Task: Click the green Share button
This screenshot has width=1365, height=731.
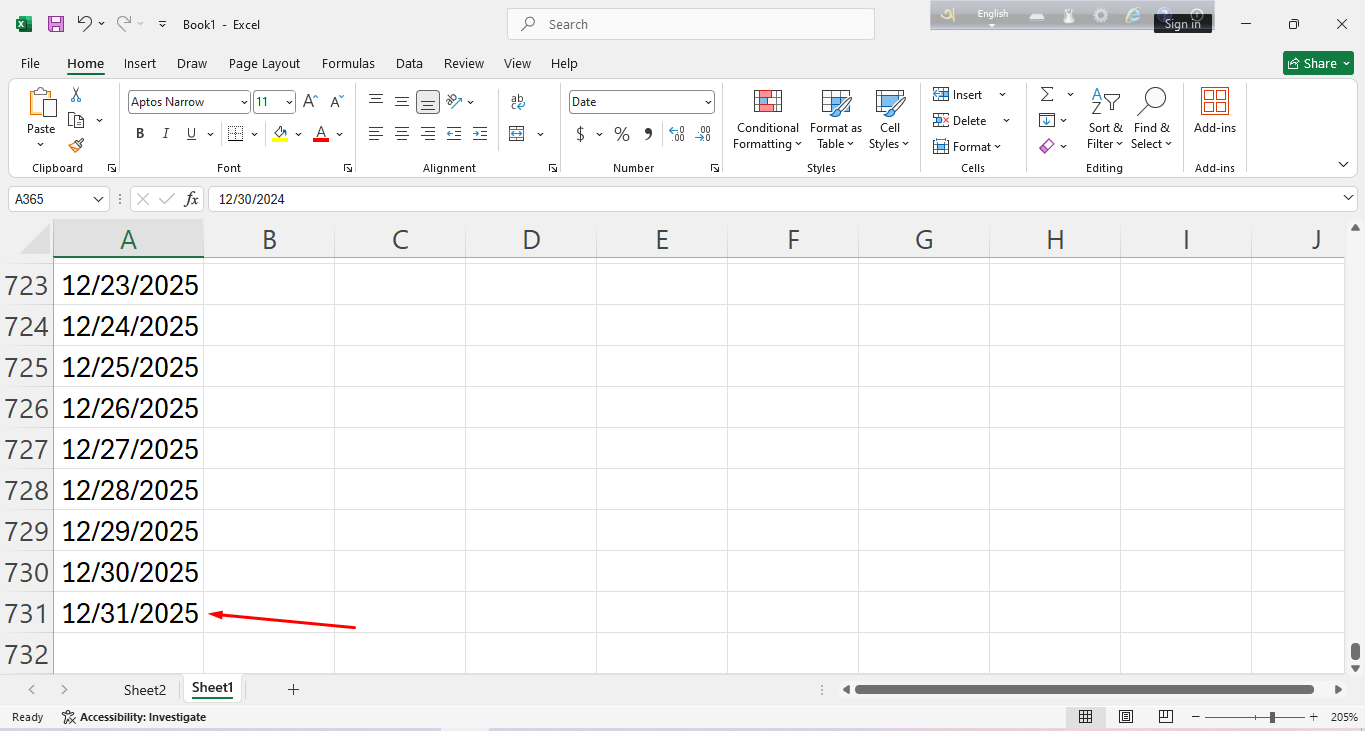Action: tap(1317, 63)
